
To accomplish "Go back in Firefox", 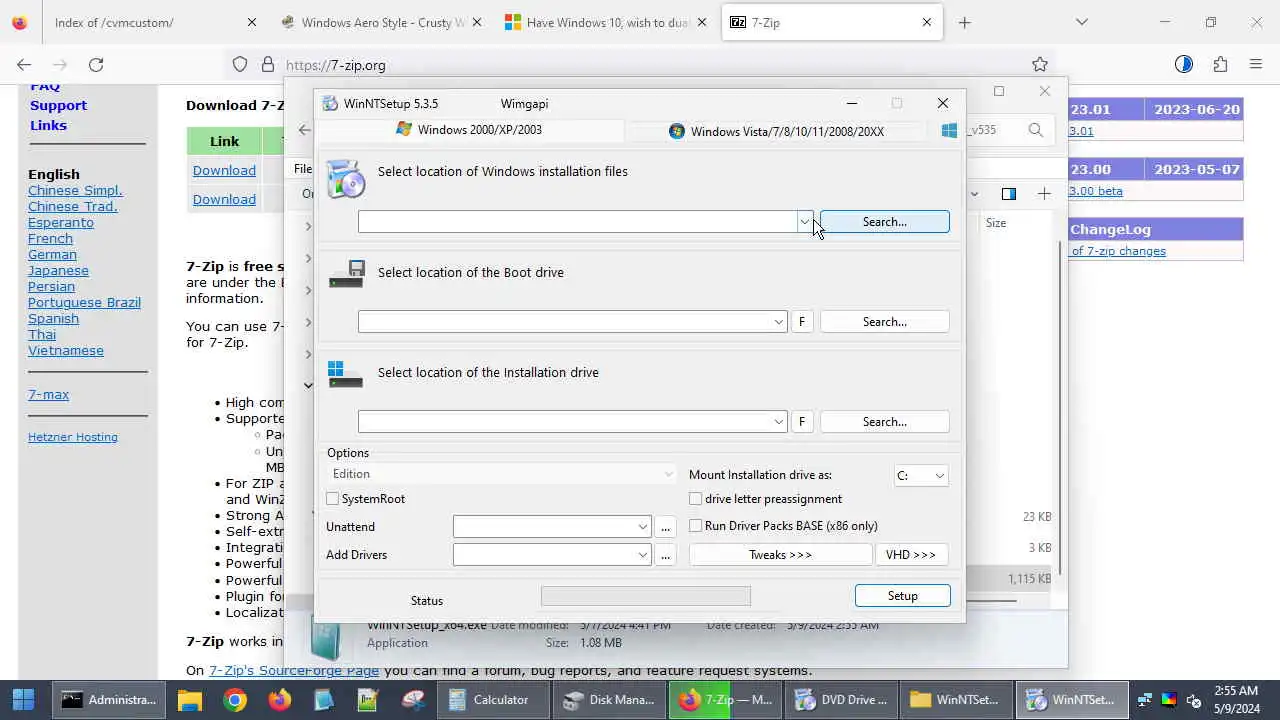I will [24, 64].
